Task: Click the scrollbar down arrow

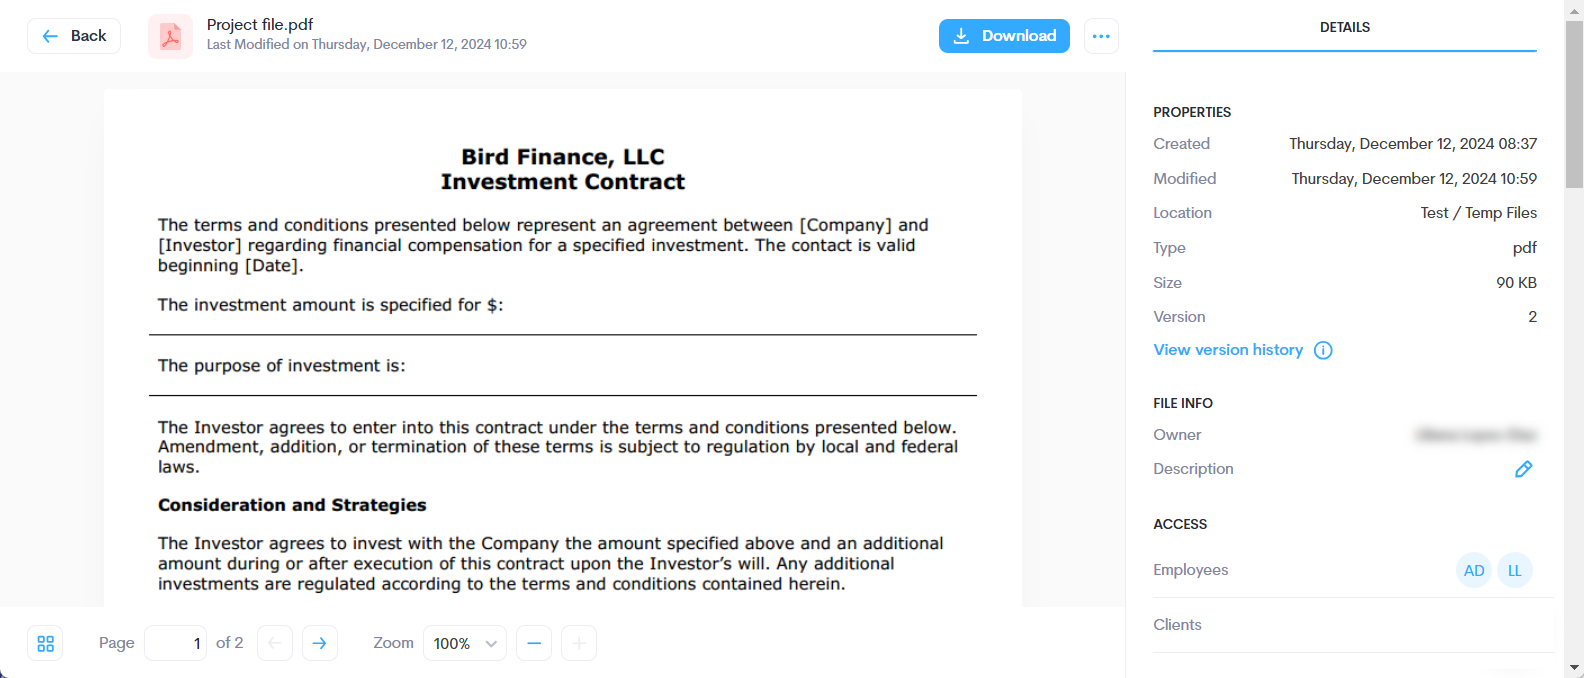Action: point(1574,667)
